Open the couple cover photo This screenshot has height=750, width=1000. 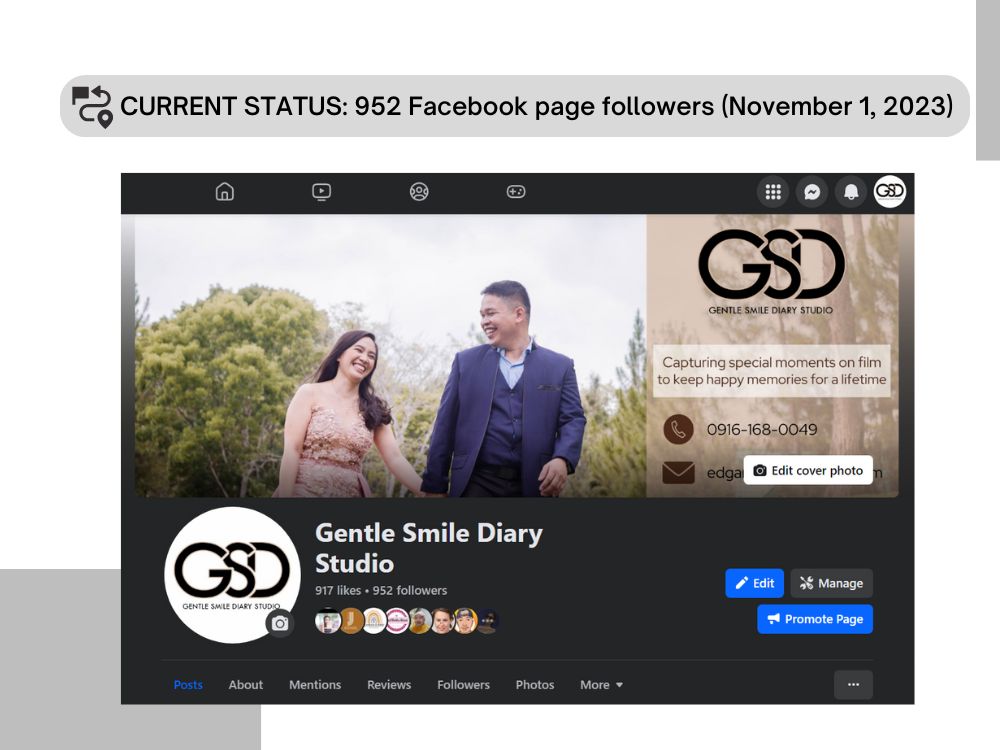pyautogui.click(x=390, y=356)
